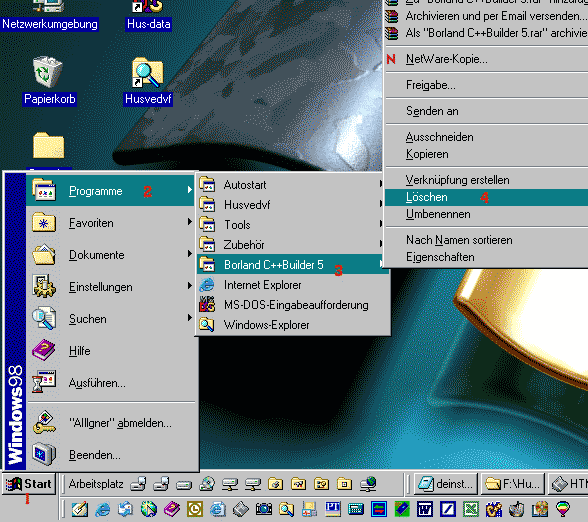Viewport: 588px width, 522px height.
Task: Open the clock icon in quick launch
Action: coord(195,509)
